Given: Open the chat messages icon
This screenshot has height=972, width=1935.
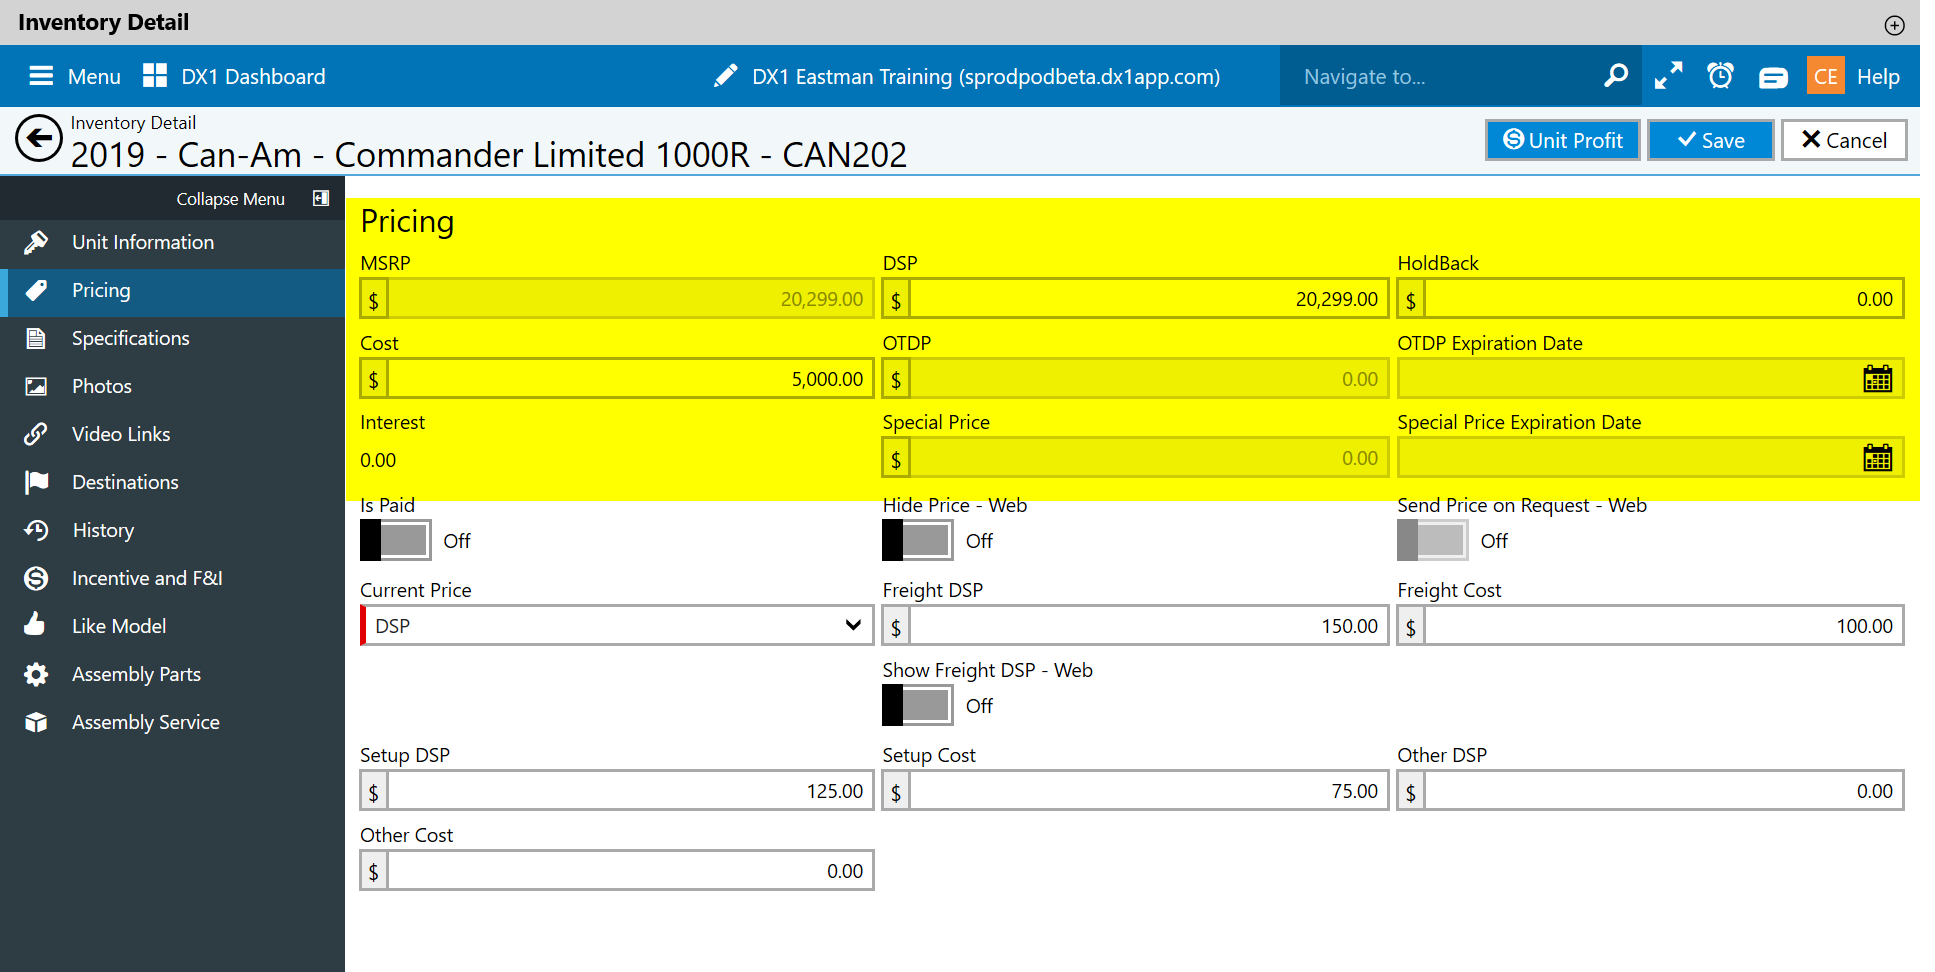Looking at the screenshot, I should tap(1773, 77).
